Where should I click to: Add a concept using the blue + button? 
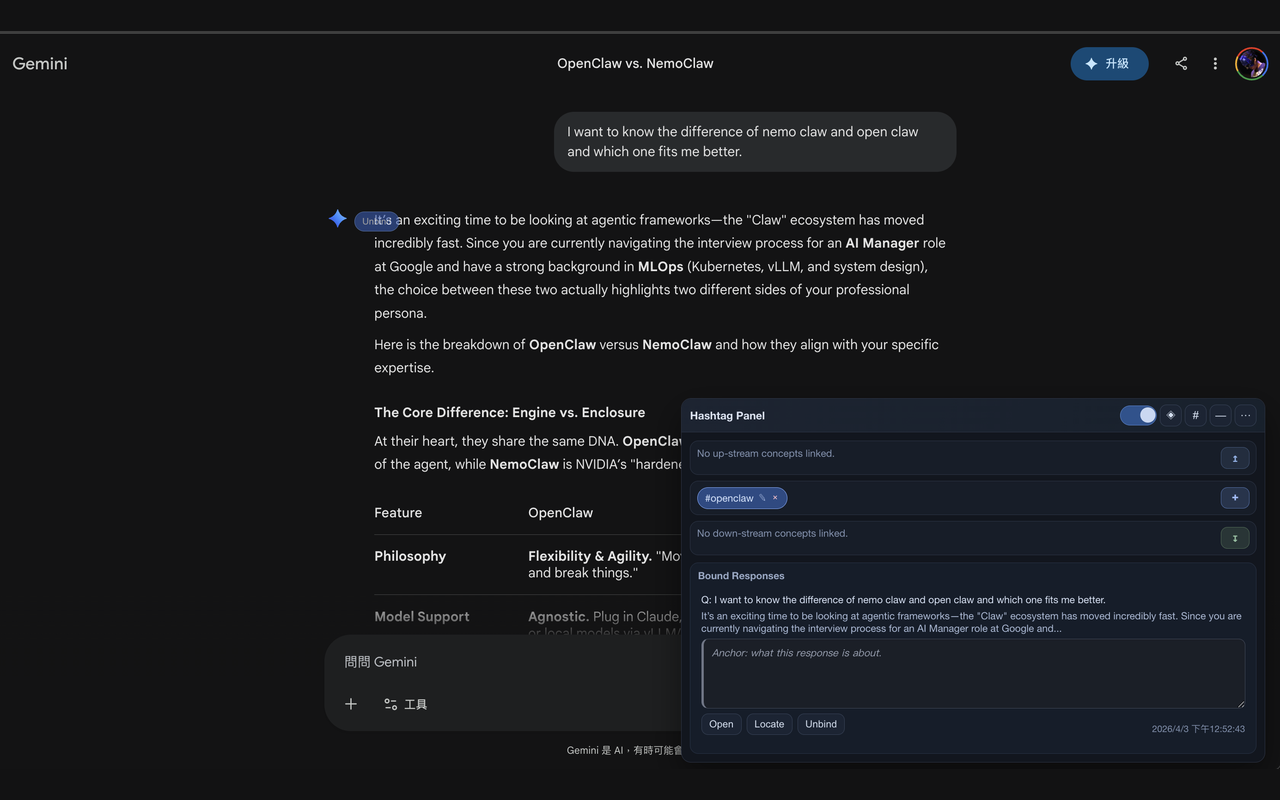click(1235, 497)
